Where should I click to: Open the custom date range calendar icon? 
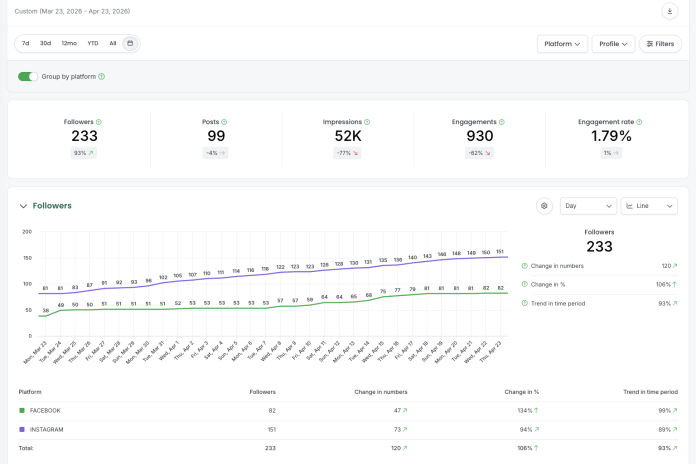(x=130, y=43)
